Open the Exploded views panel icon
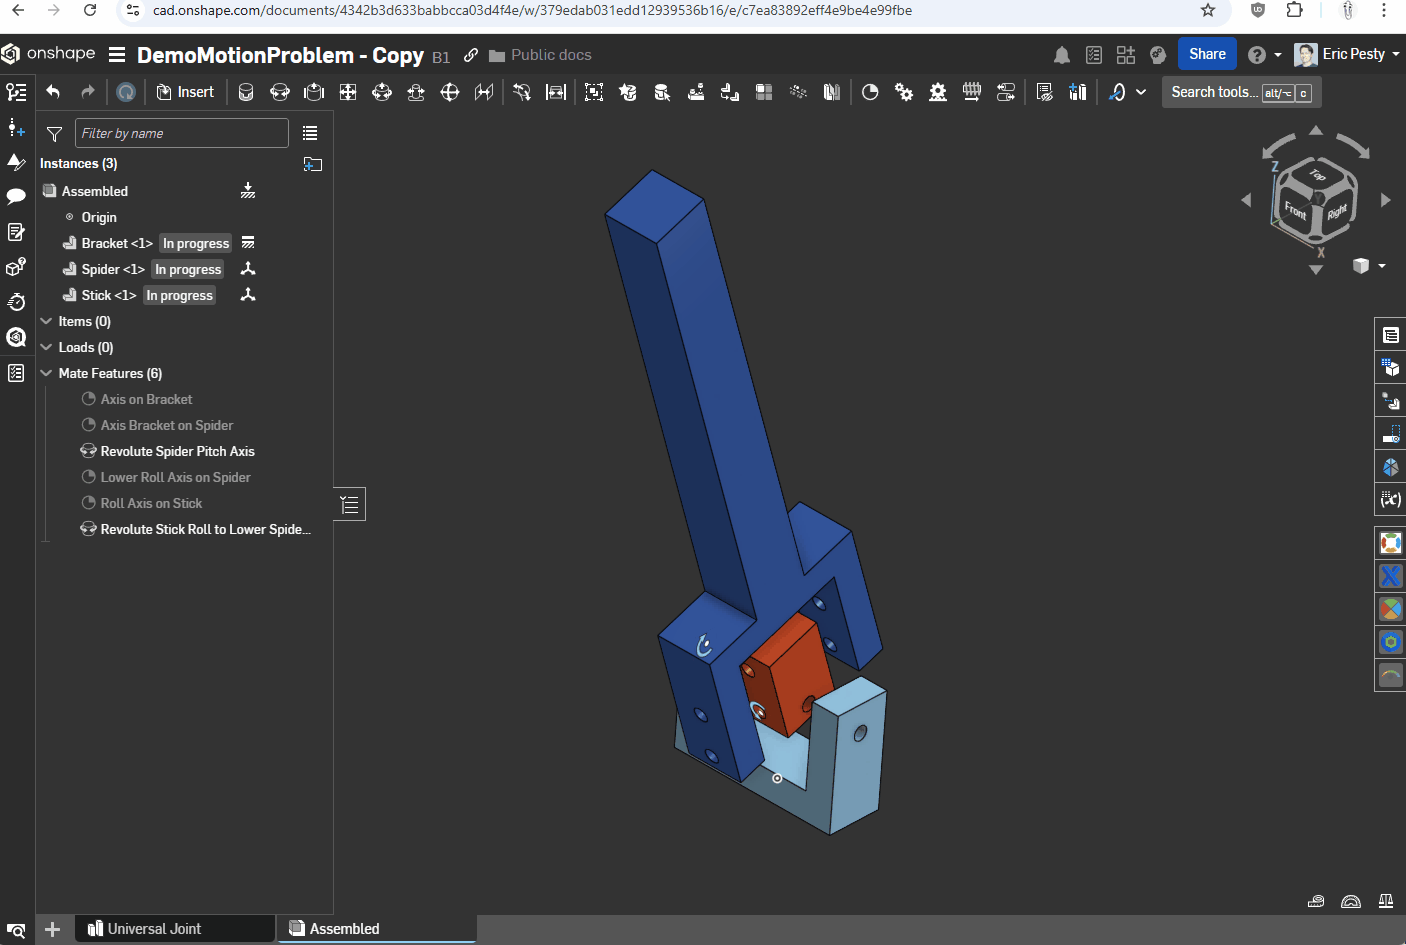This screenshot has width=1406, height=945. (1390, 401)
